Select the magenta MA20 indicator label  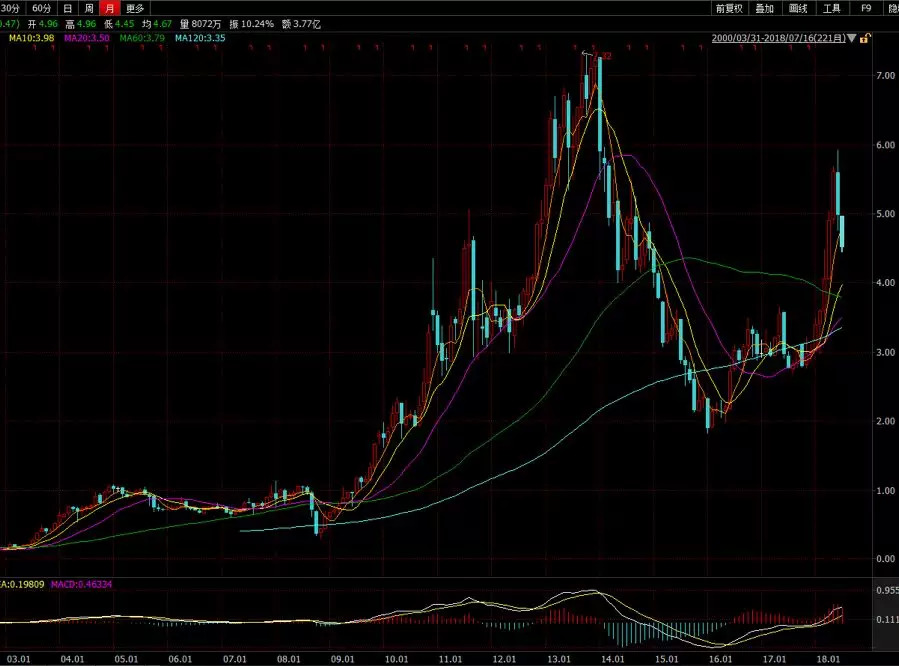89,38
